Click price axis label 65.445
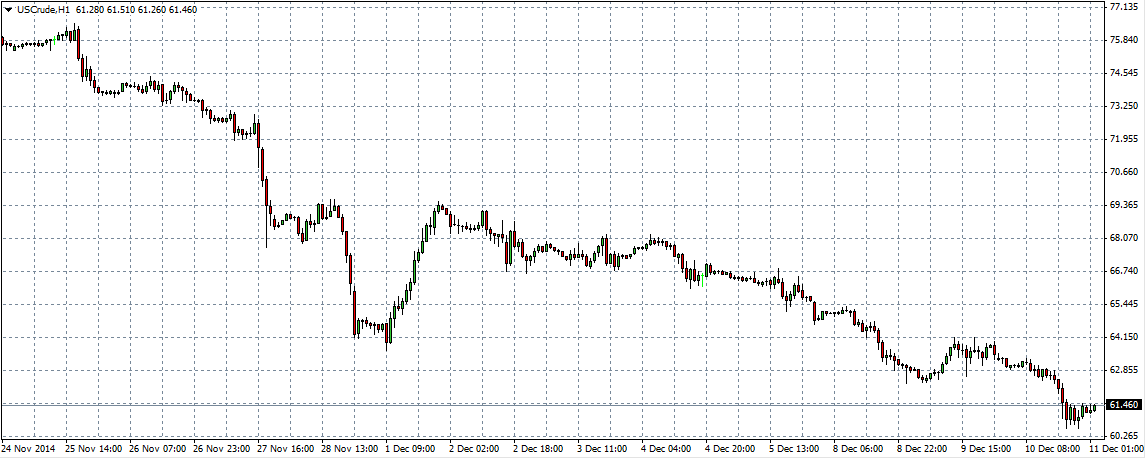The image size is (1145, 458). 1123,304
